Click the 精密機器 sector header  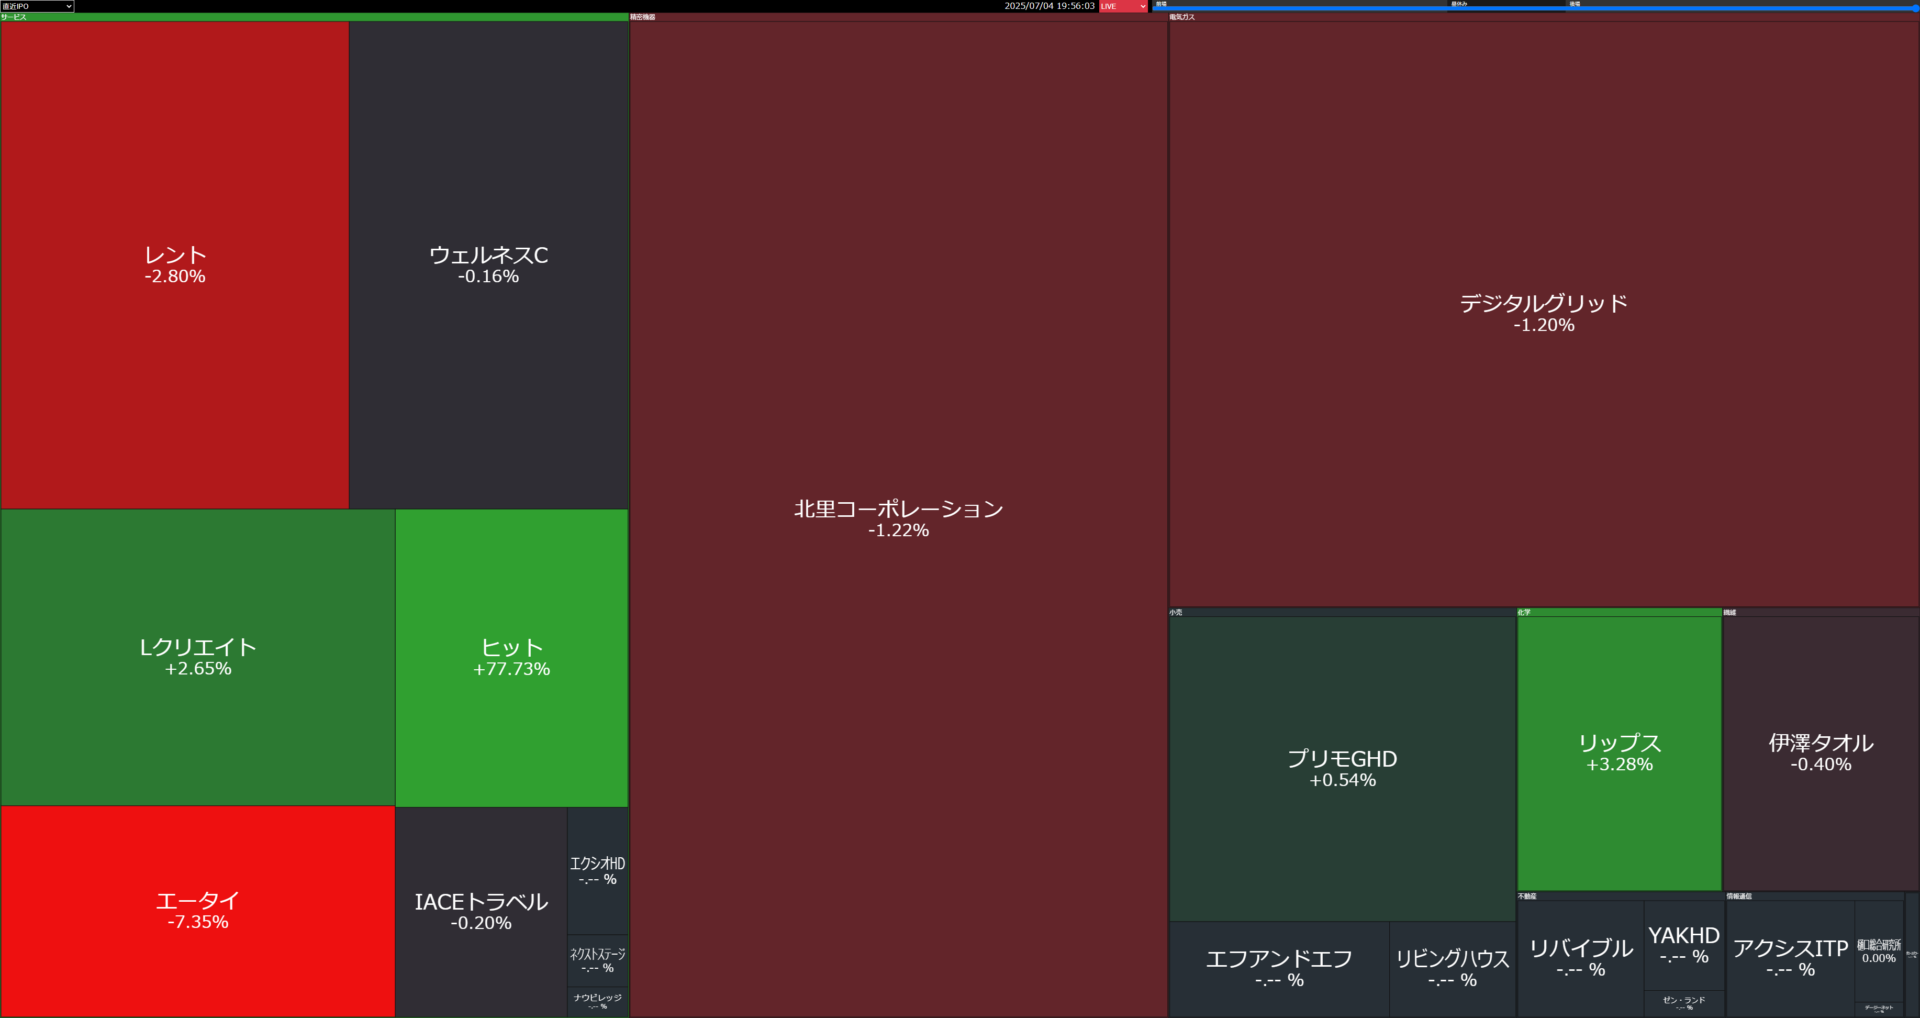coord(899,17)
